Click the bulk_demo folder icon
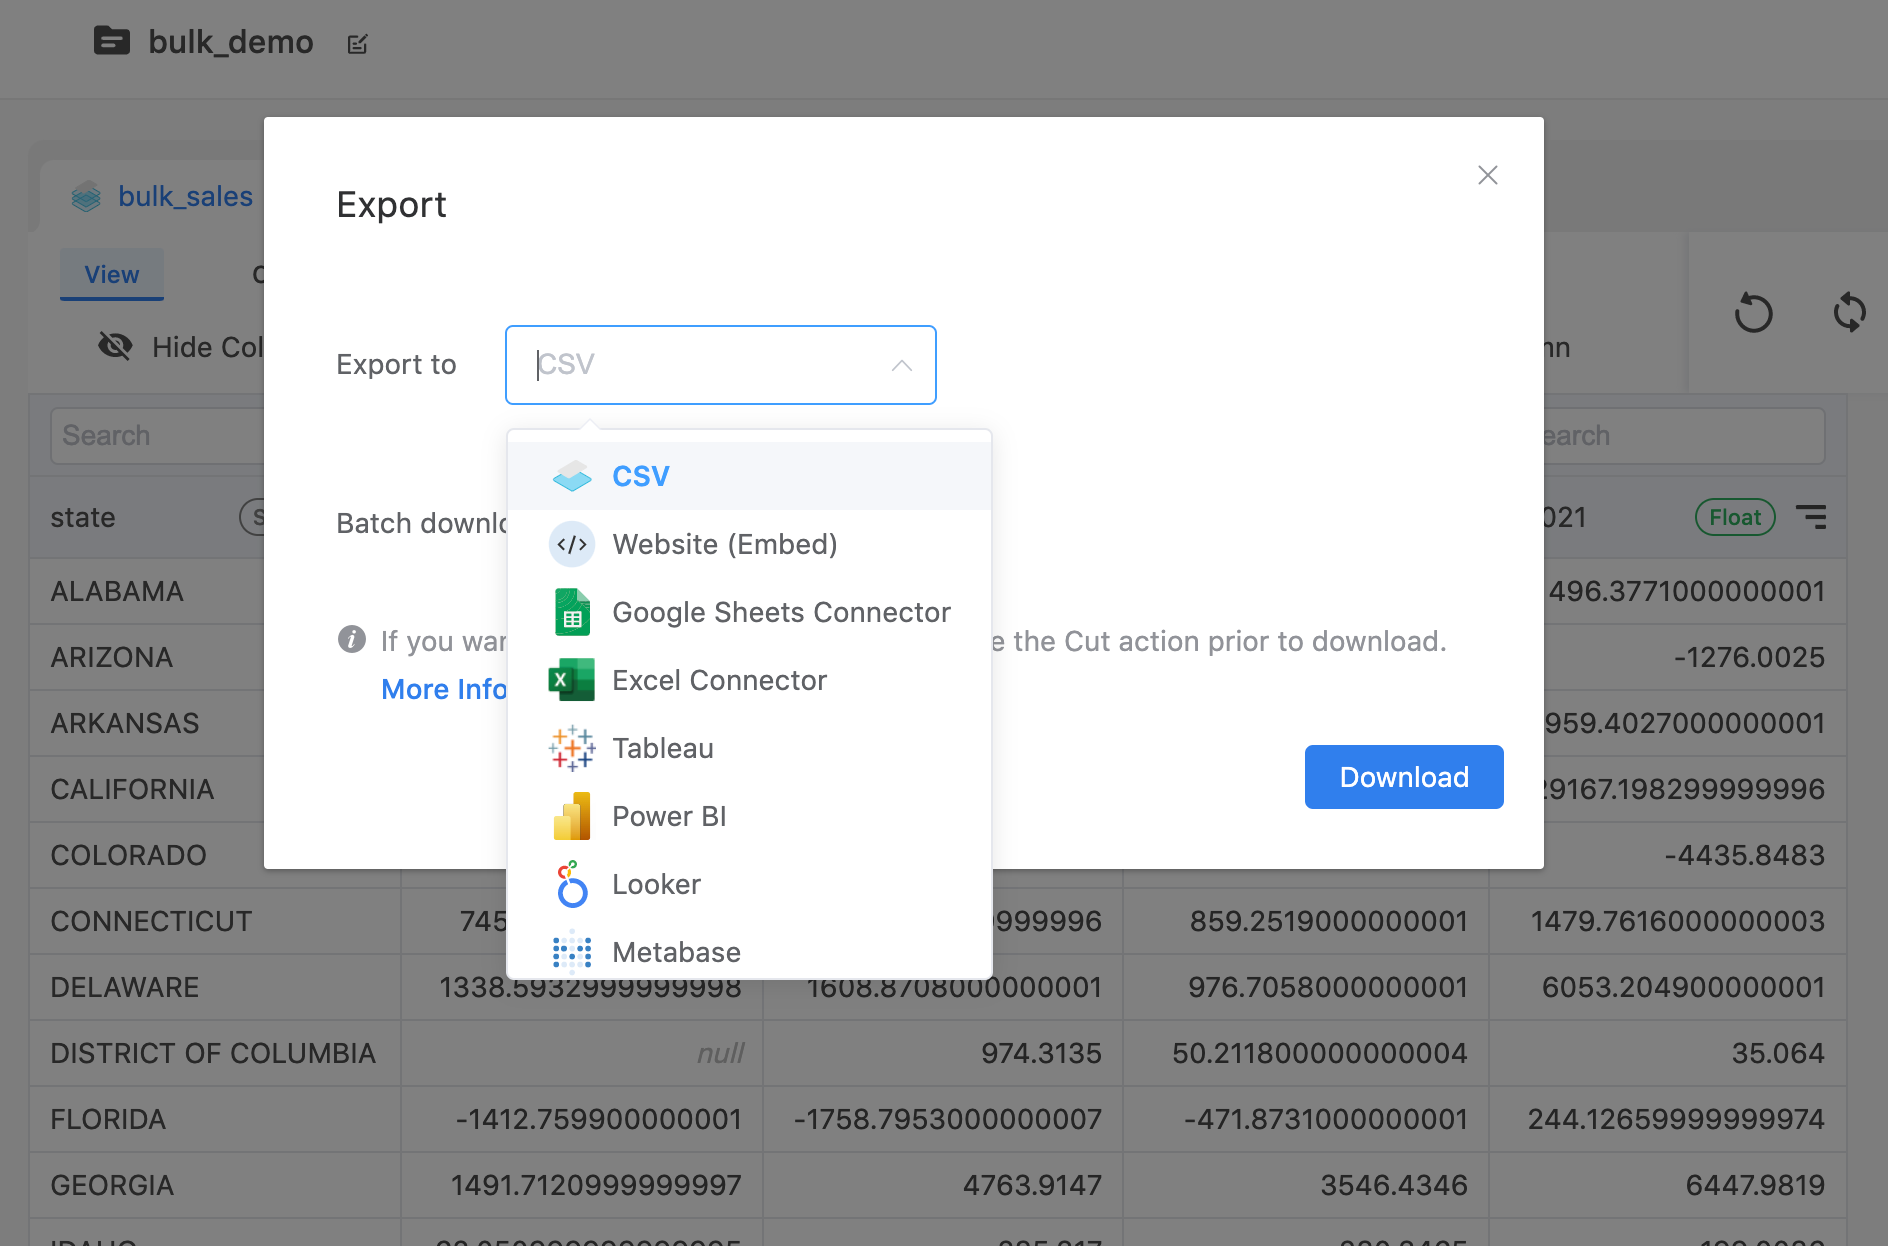The image size is (1888, 1246). point(112,41)
